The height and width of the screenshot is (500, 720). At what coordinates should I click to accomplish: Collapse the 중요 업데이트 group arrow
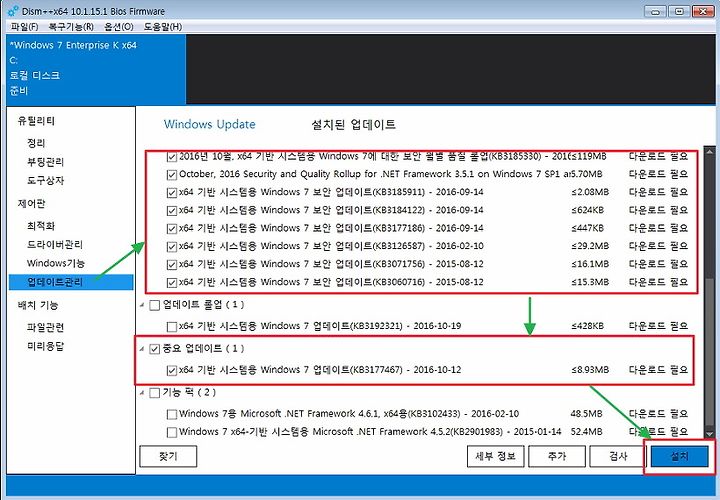[142, 349]
